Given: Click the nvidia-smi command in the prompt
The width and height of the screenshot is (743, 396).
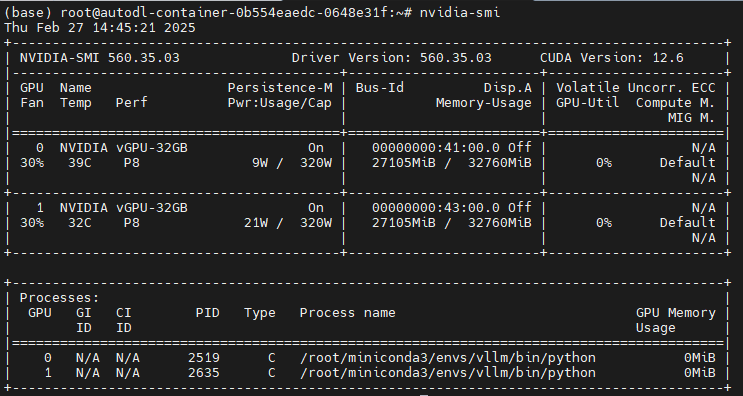Looking at the screenshot, I should pyautogui.click(x=460, y=13).
